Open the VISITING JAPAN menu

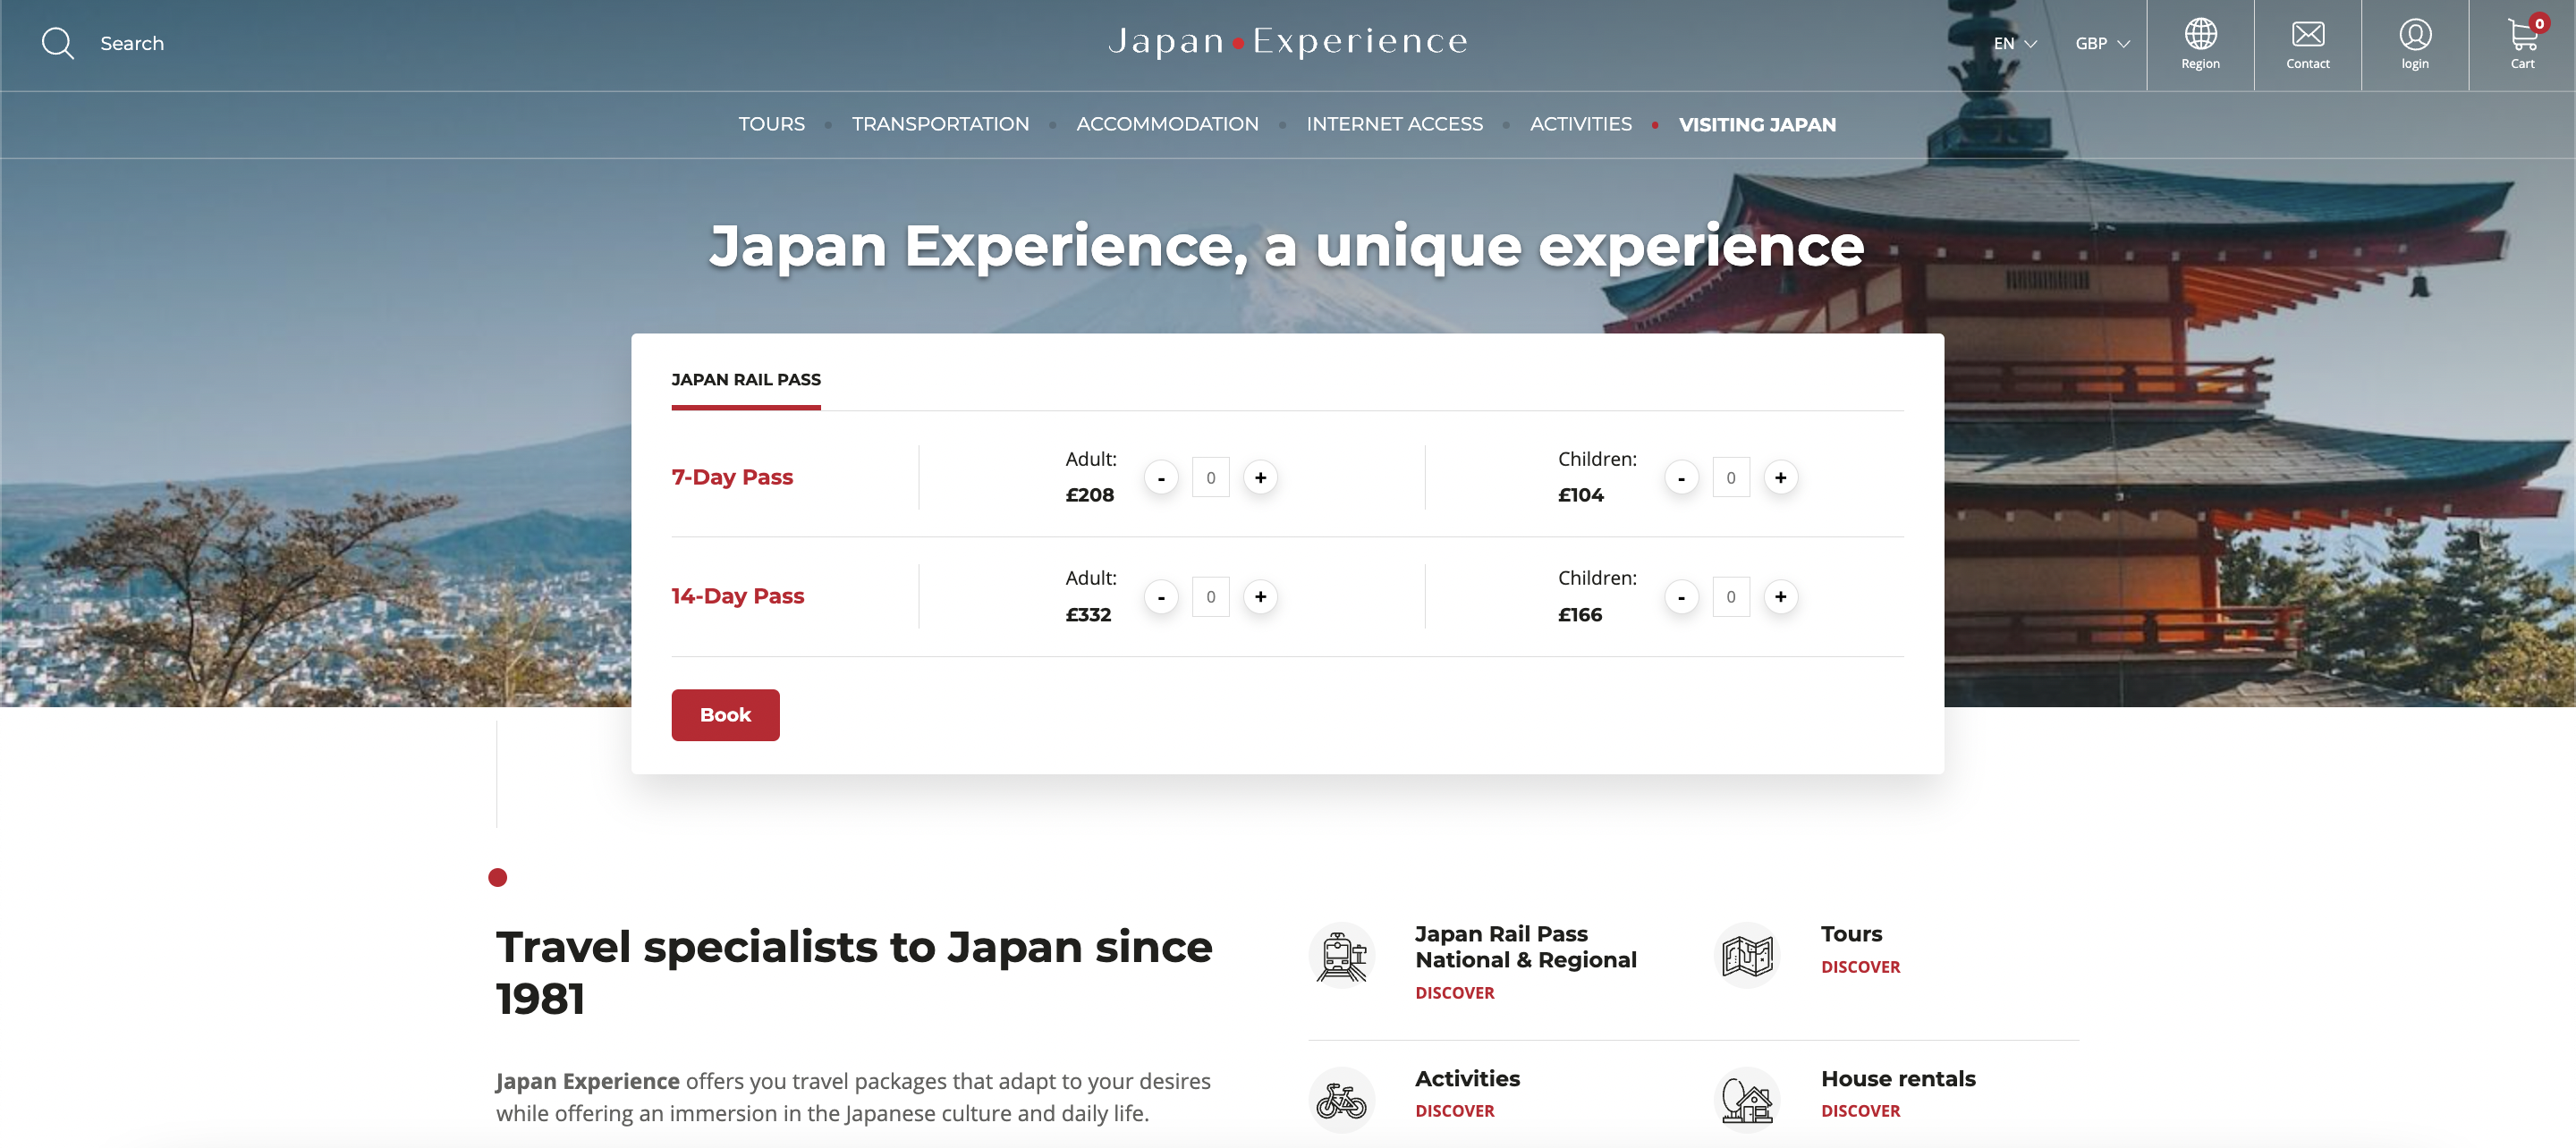coord(1757,125)
